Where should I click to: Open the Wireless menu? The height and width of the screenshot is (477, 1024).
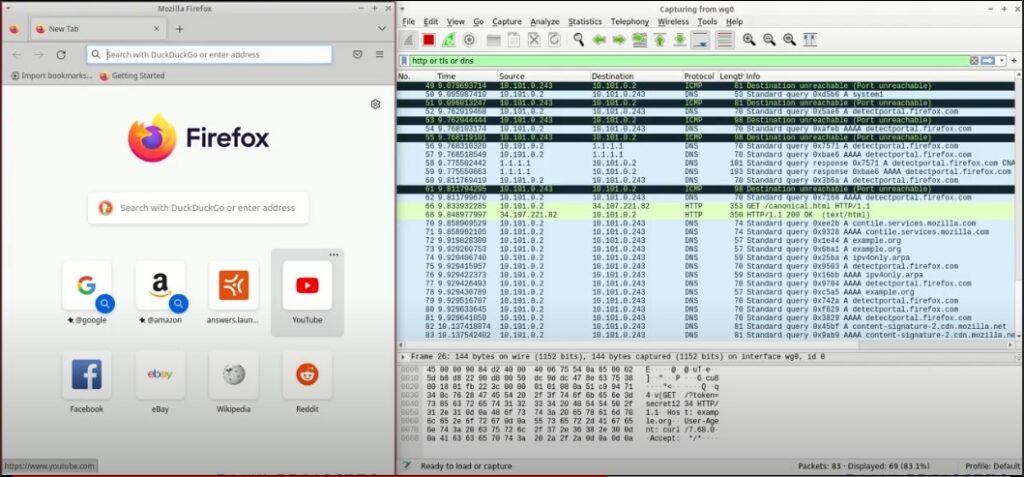click(x=673, y=22)
